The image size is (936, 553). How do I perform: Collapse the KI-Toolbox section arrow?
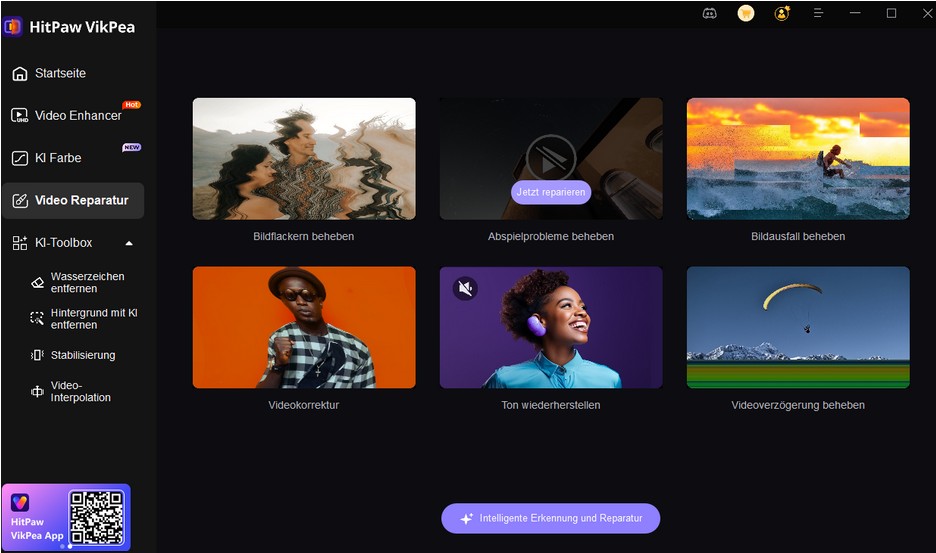[x=128, y=243]
